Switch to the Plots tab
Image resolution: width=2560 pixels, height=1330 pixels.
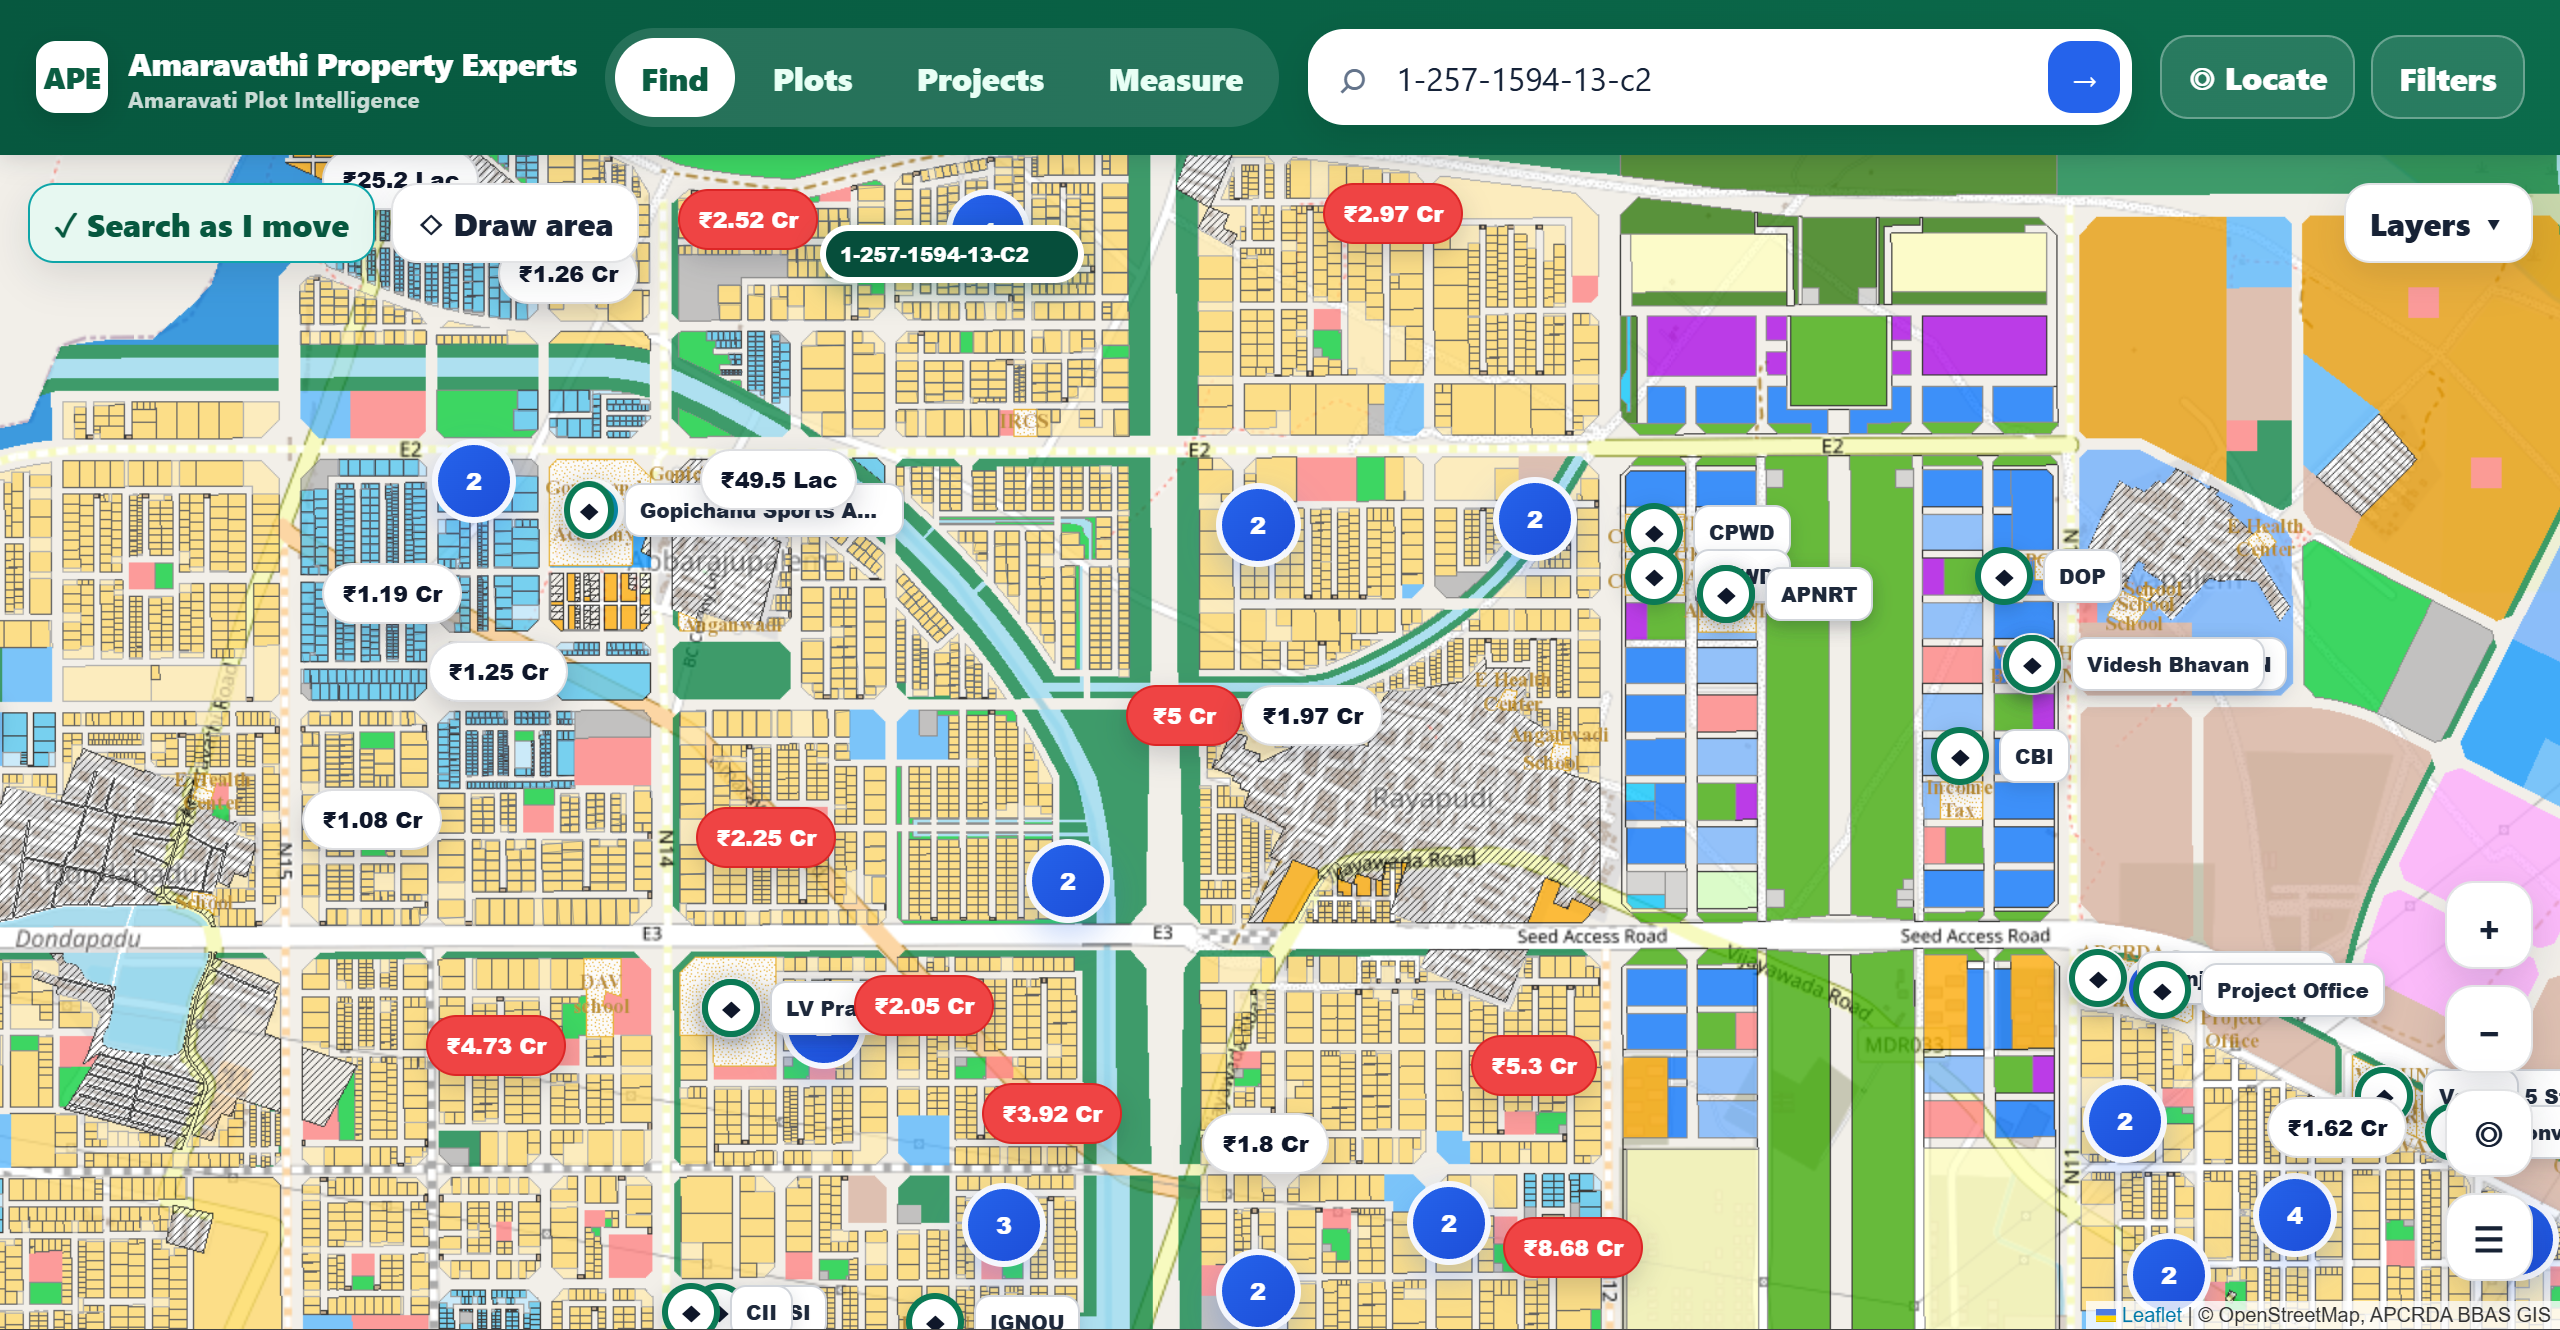[x=812, y=79]
